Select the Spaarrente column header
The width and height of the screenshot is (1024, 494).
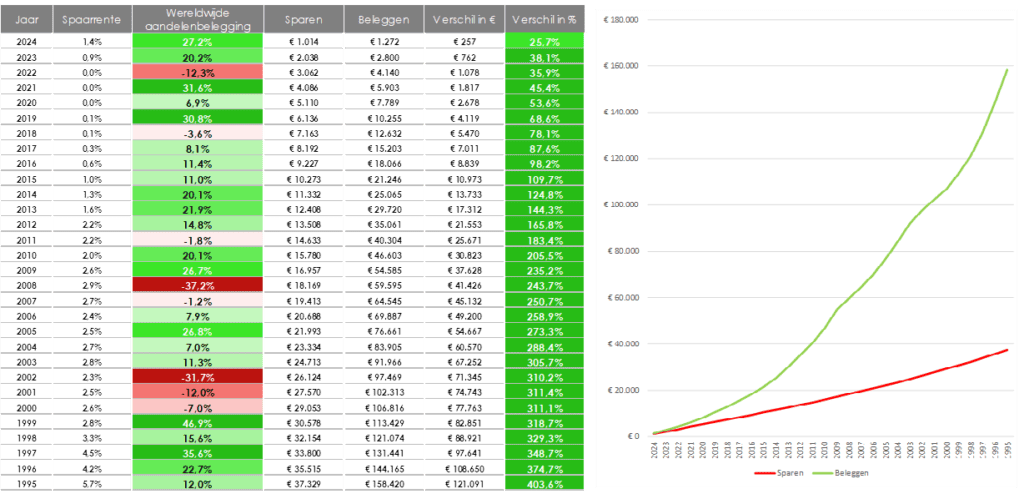click(x=91, y=18)
